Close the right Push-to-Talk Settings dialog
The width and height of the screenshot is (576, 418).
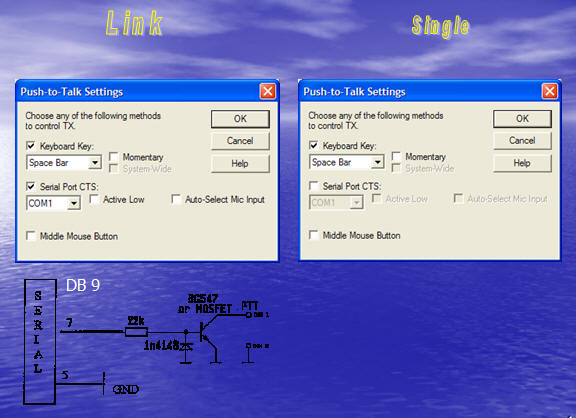pyautogui.click(x=550, y=91)
